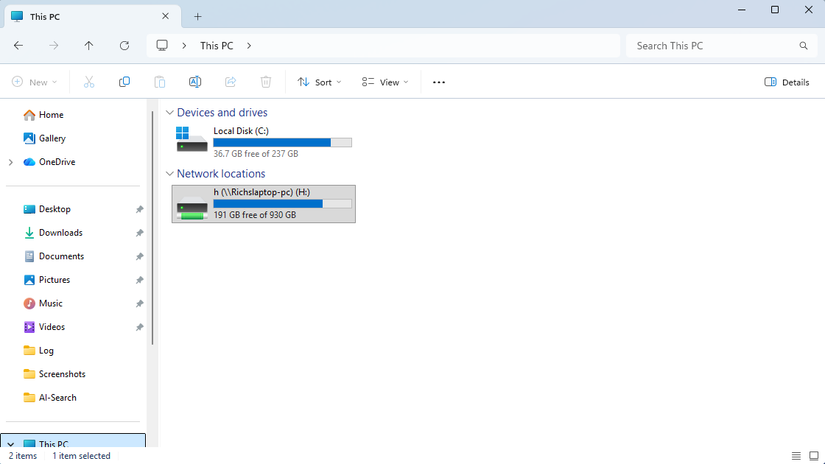Click the computer icon in address bar
Image resolution: width=825 pixels, height=464 pixels.
[x=162, y=46]
